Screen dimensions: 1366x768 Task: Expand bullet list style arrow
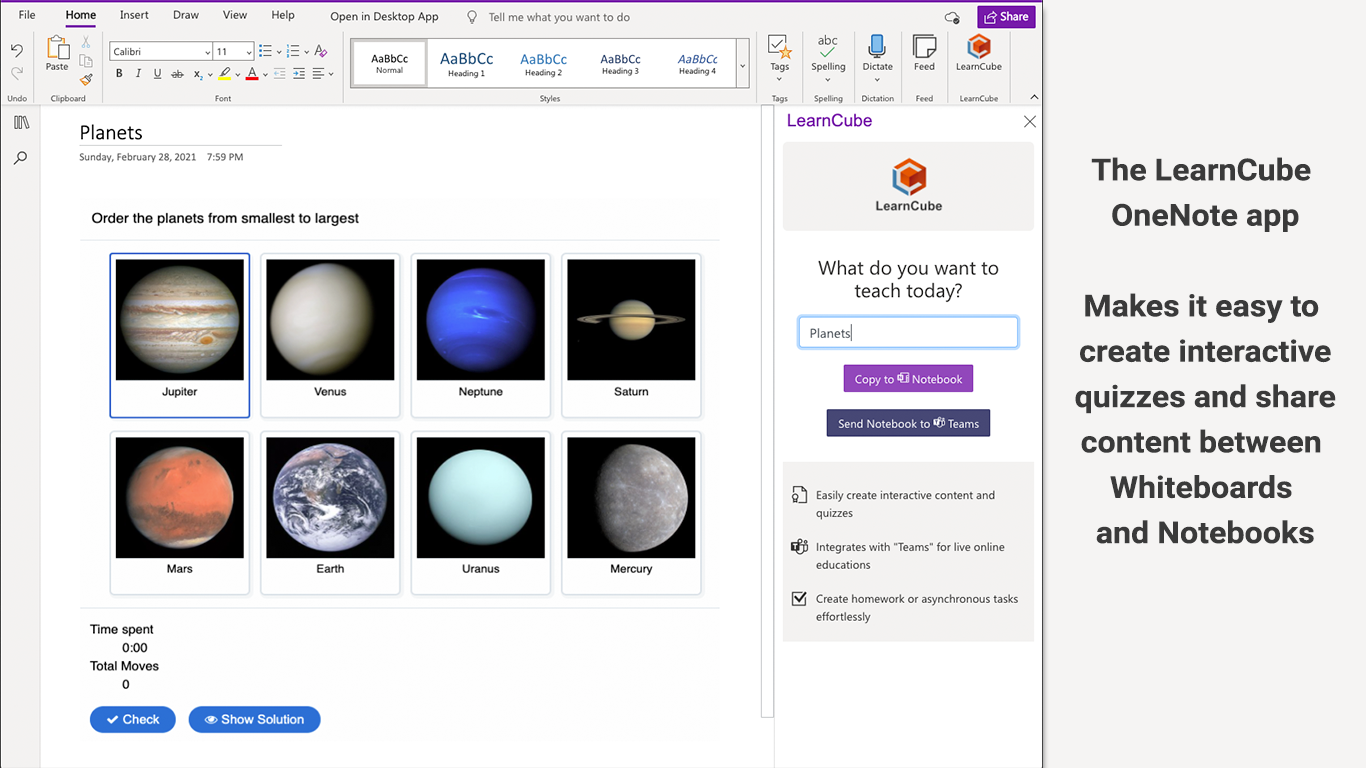tap(278, 52)
